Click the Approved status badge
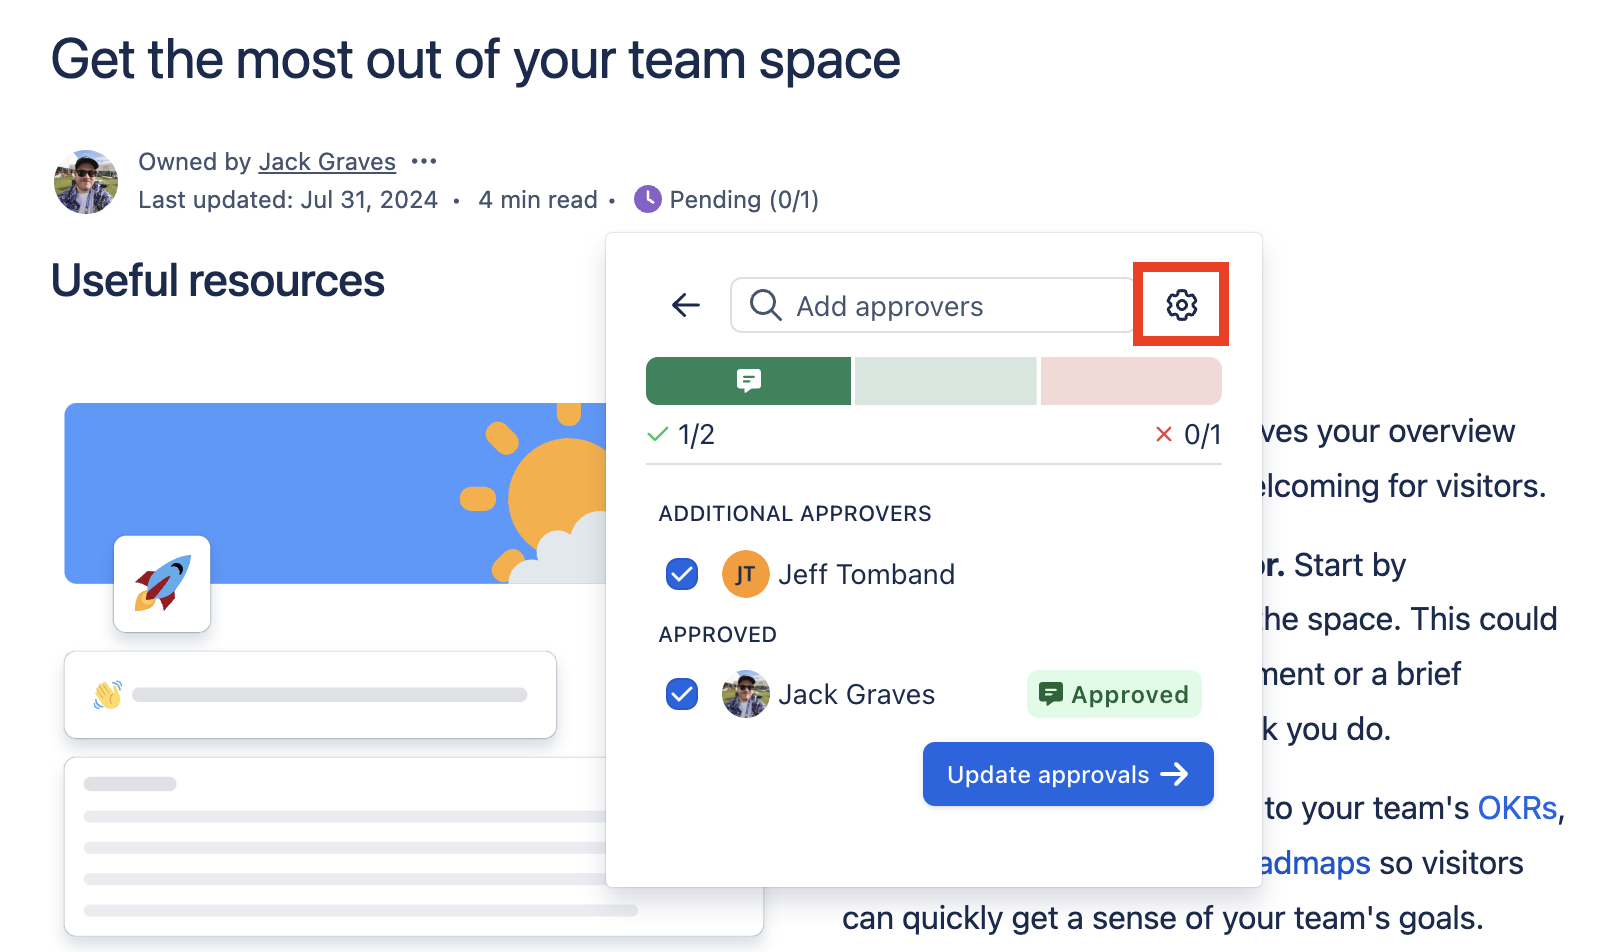 (1114, 694)
